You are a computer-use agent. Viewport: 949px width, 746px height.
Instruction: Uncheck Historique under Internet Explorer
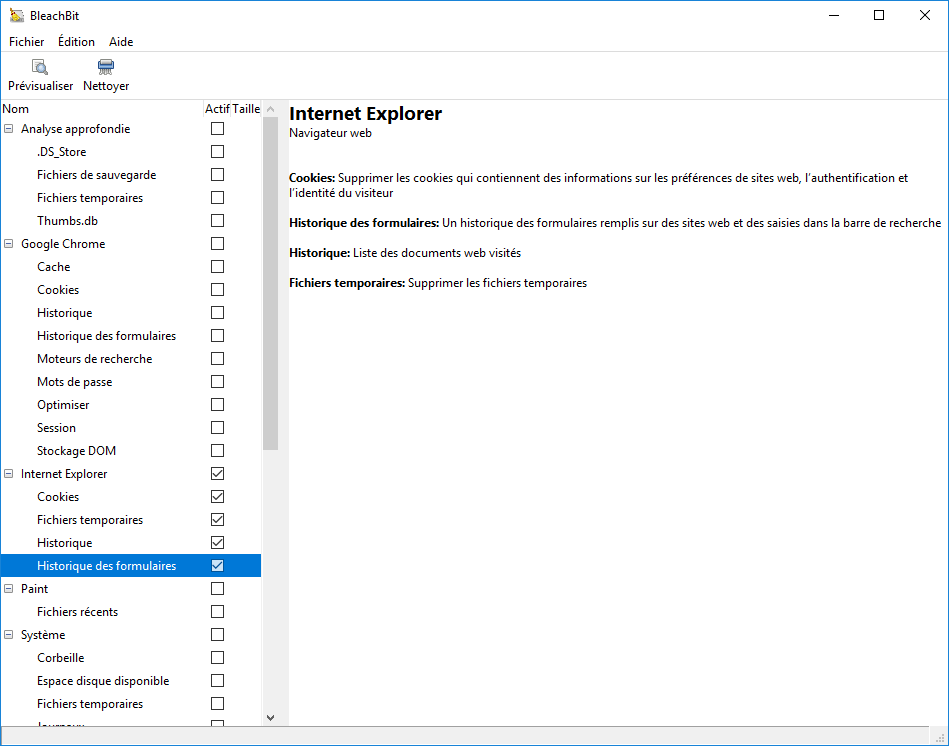tap(217, 543)
